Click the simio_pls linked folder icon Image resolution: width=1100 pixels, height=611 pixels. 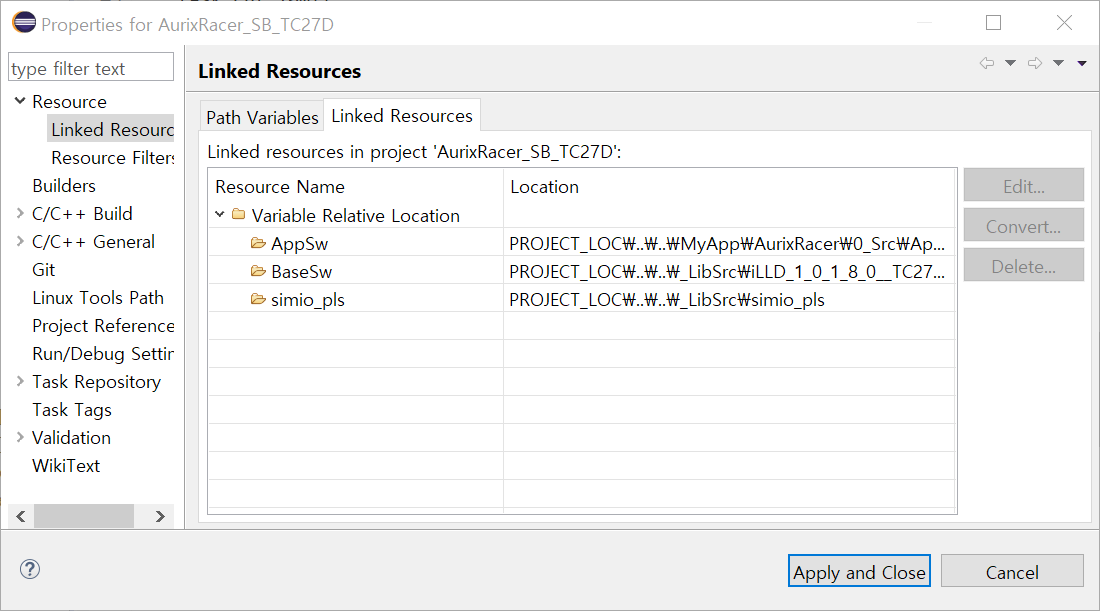(258, 299)
